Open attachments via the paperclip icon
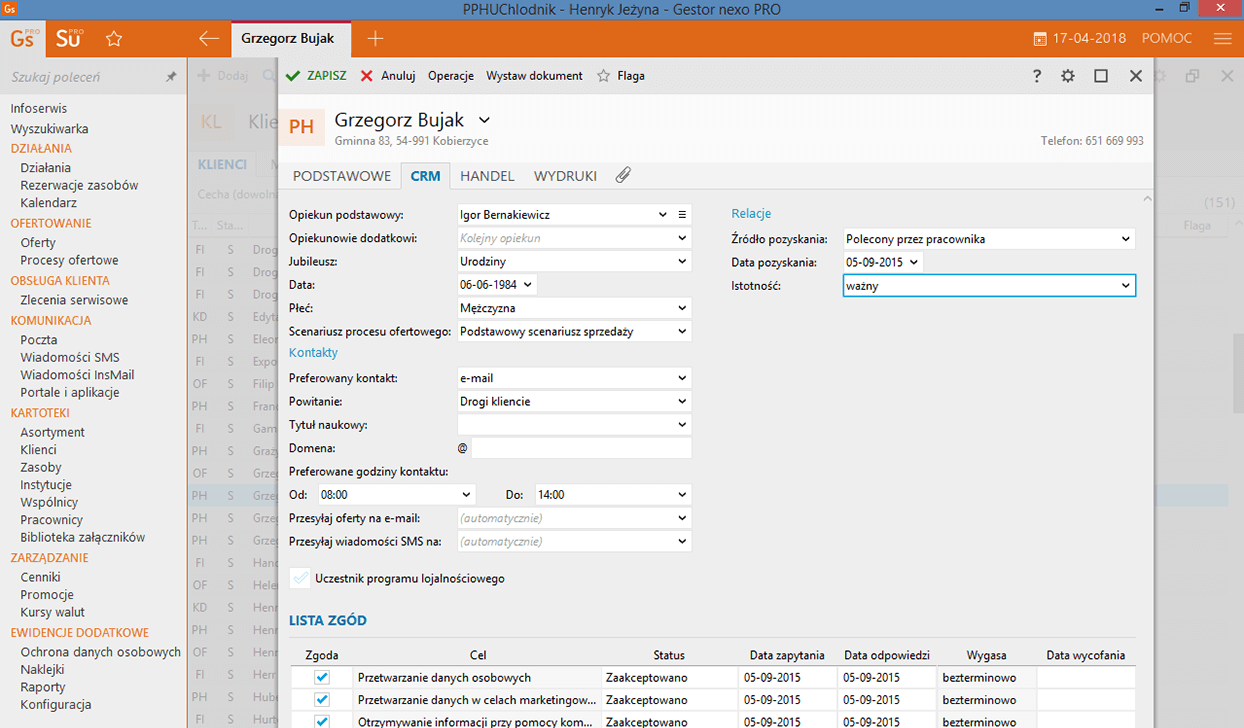 point(623,175)
